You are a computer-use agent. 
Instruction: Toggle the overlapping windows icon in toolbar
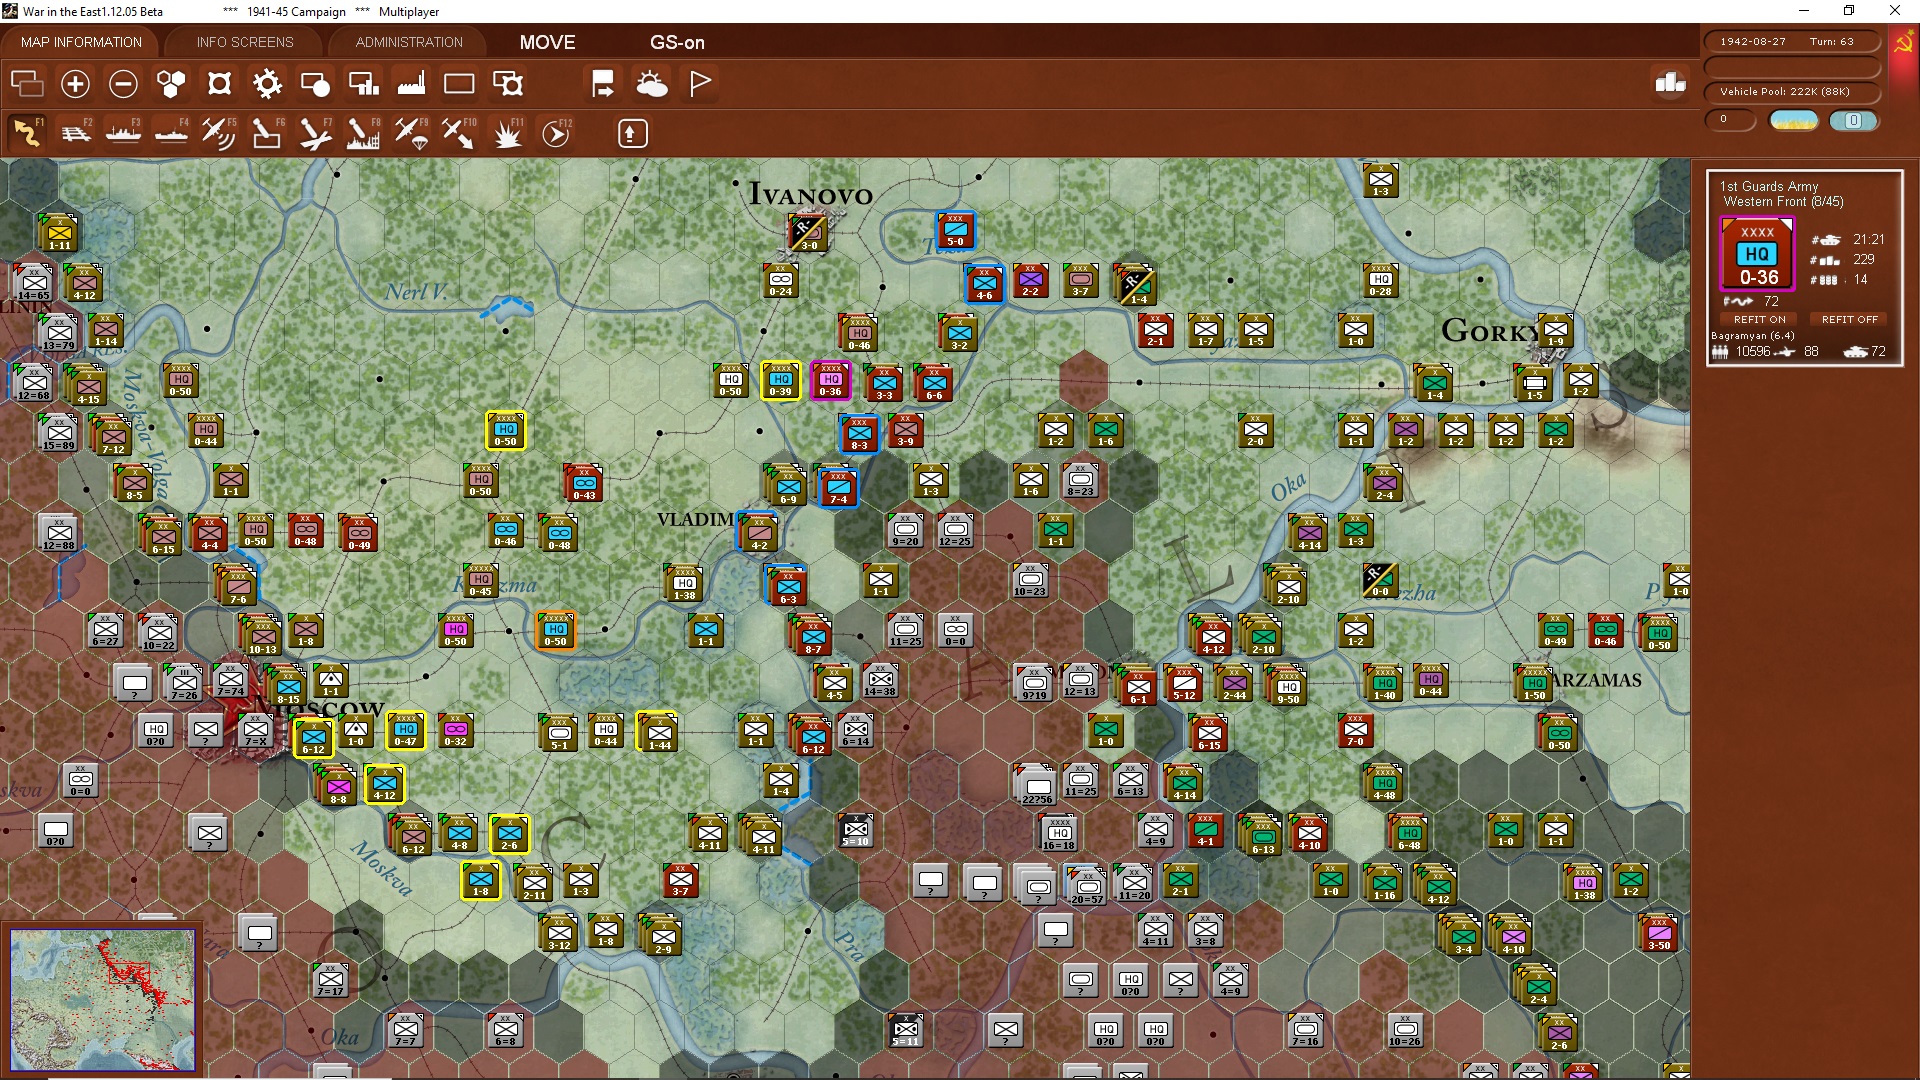[27, 84]
